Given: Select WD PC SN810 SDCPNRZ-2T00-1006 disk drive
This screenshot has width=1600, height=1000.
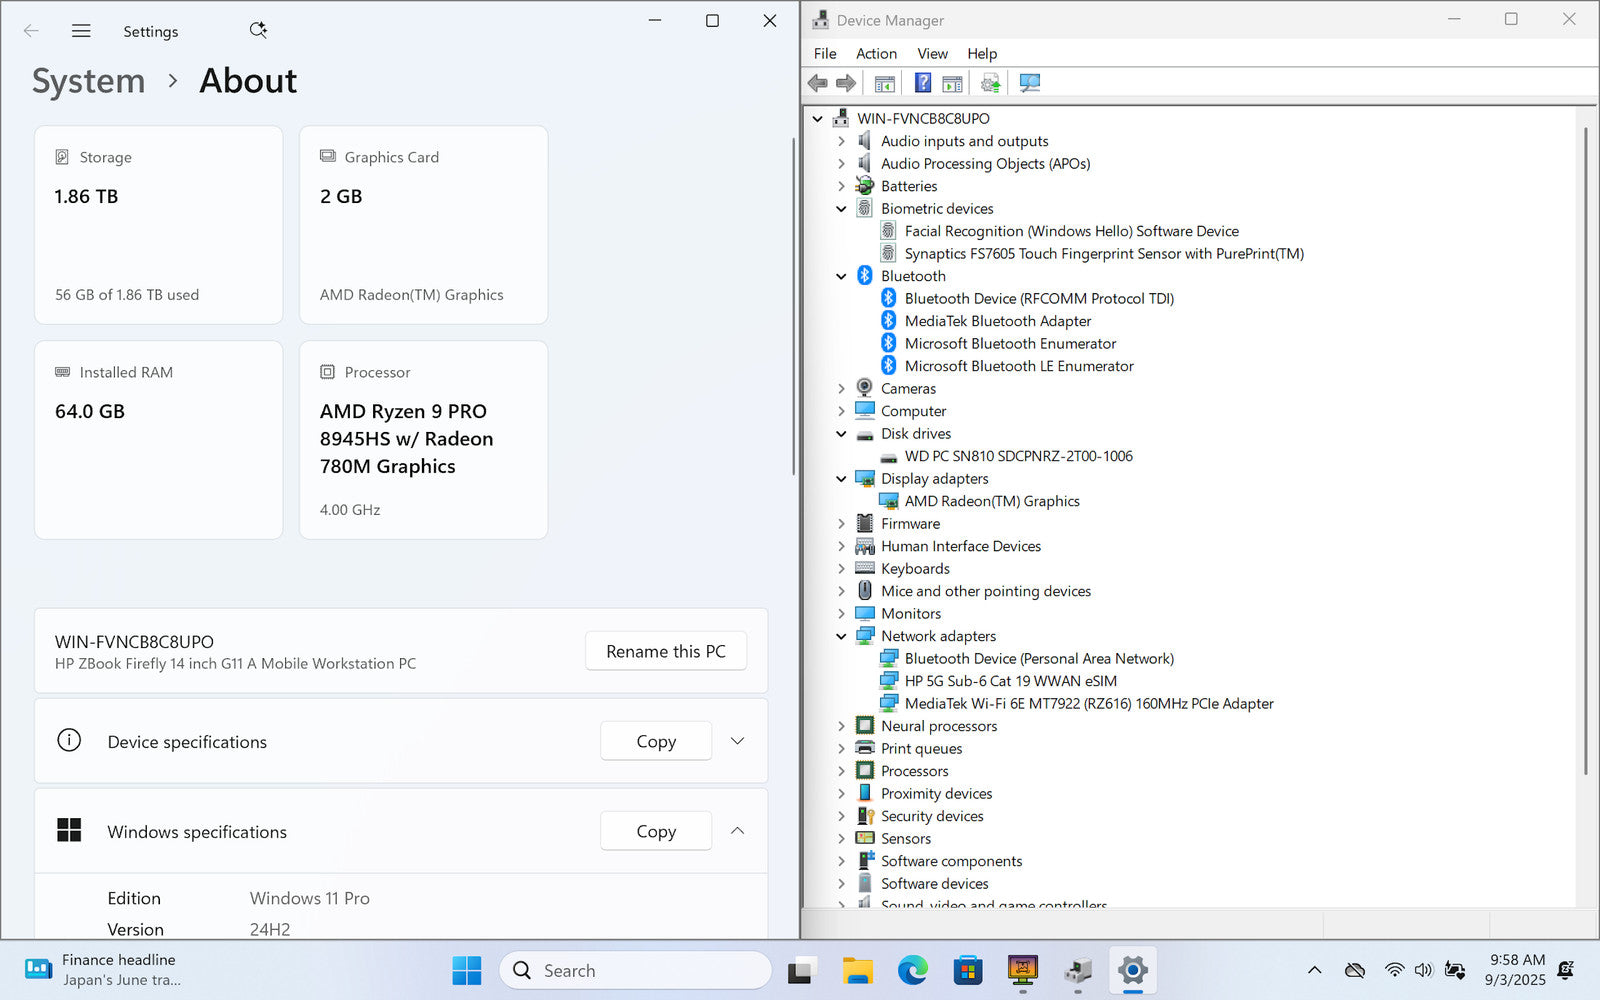Looking at the screenshot, I should point(1018,456).
